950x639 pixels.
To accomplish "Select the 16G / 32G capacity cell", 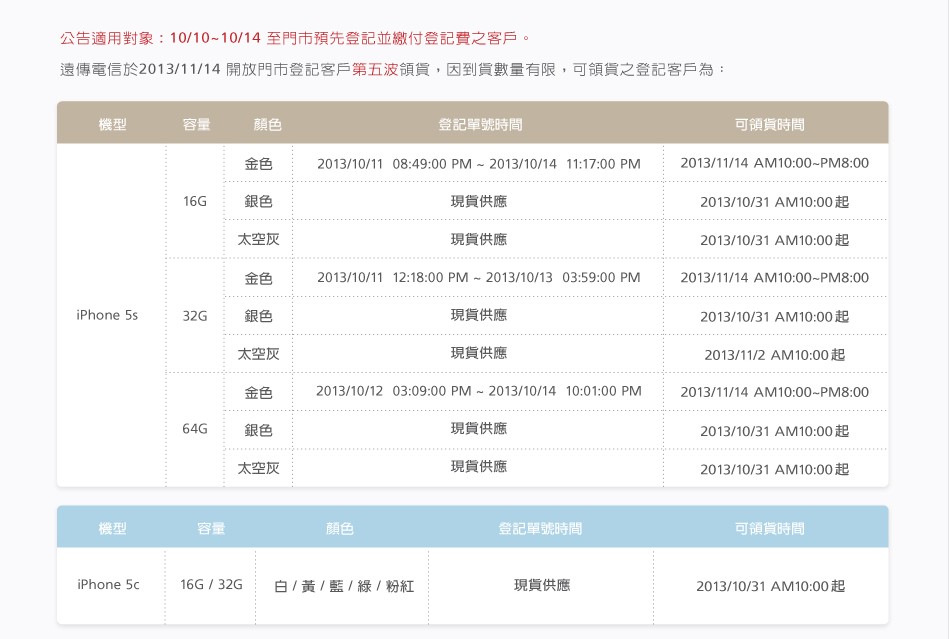I will point(211,584).
